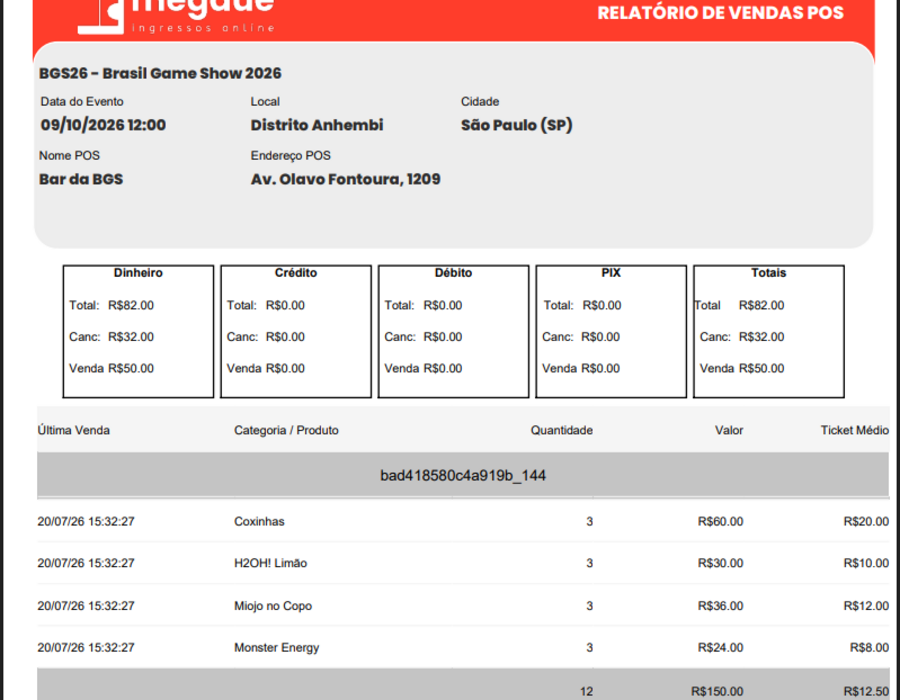Click the event date 09/10/2026 12:00
This screenshot has height=700, width=900.
[103, 125]
